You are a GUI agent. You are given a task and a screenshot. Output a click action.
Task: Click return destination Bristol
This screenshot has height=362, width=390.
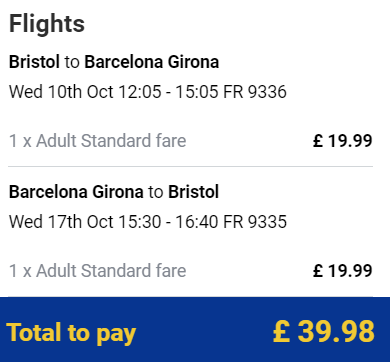(x=193, y=192)
